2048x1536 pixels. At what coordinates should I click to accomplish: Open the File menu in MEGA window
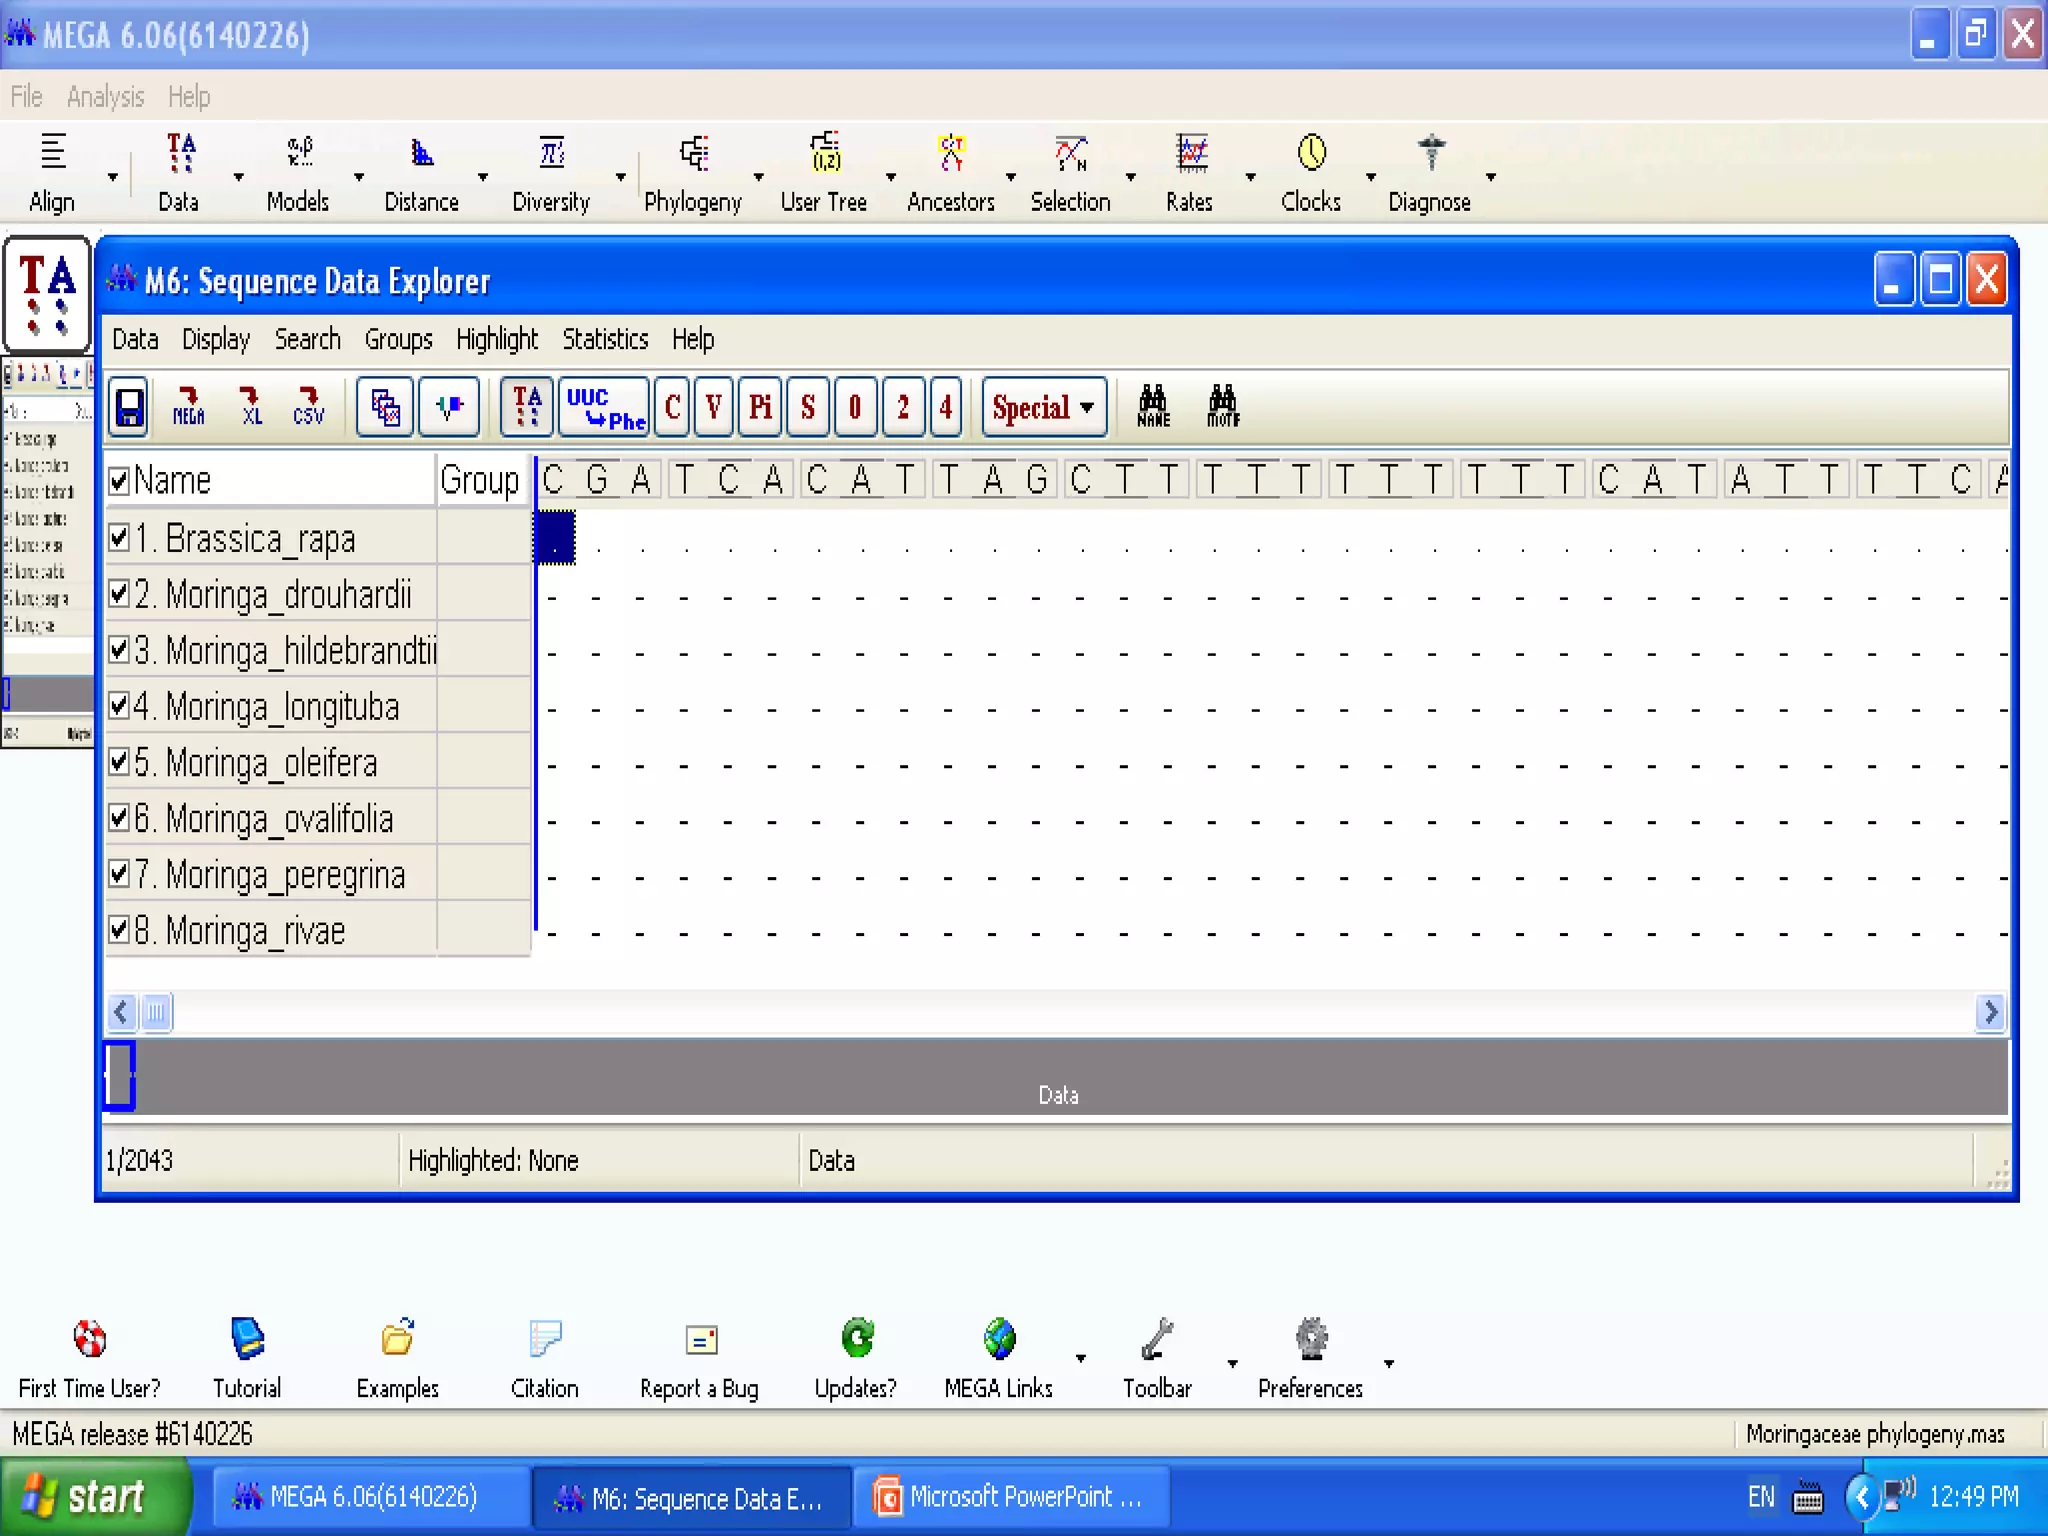[x=27, y=97]
